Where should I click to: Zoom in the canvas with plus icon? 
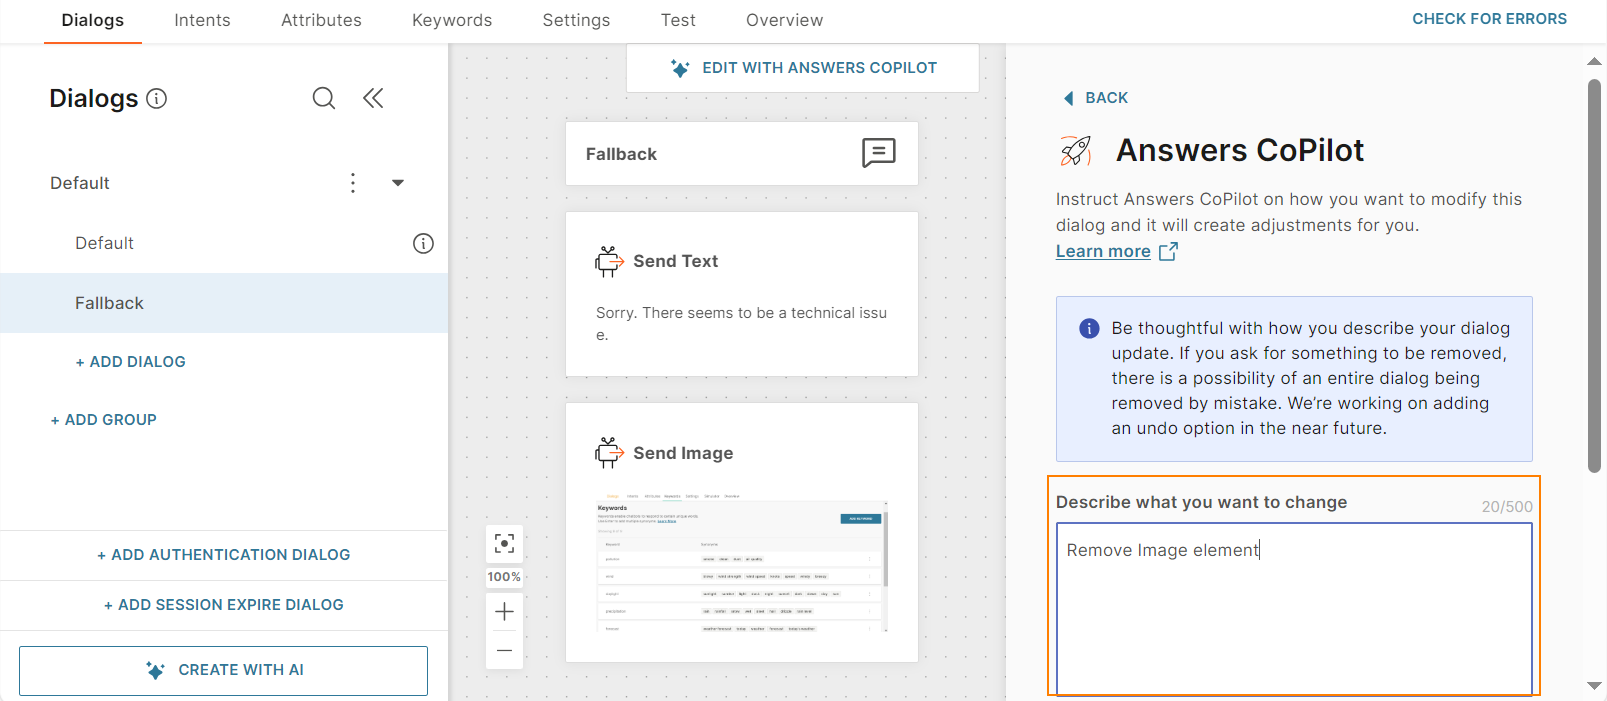click(504, 612)
